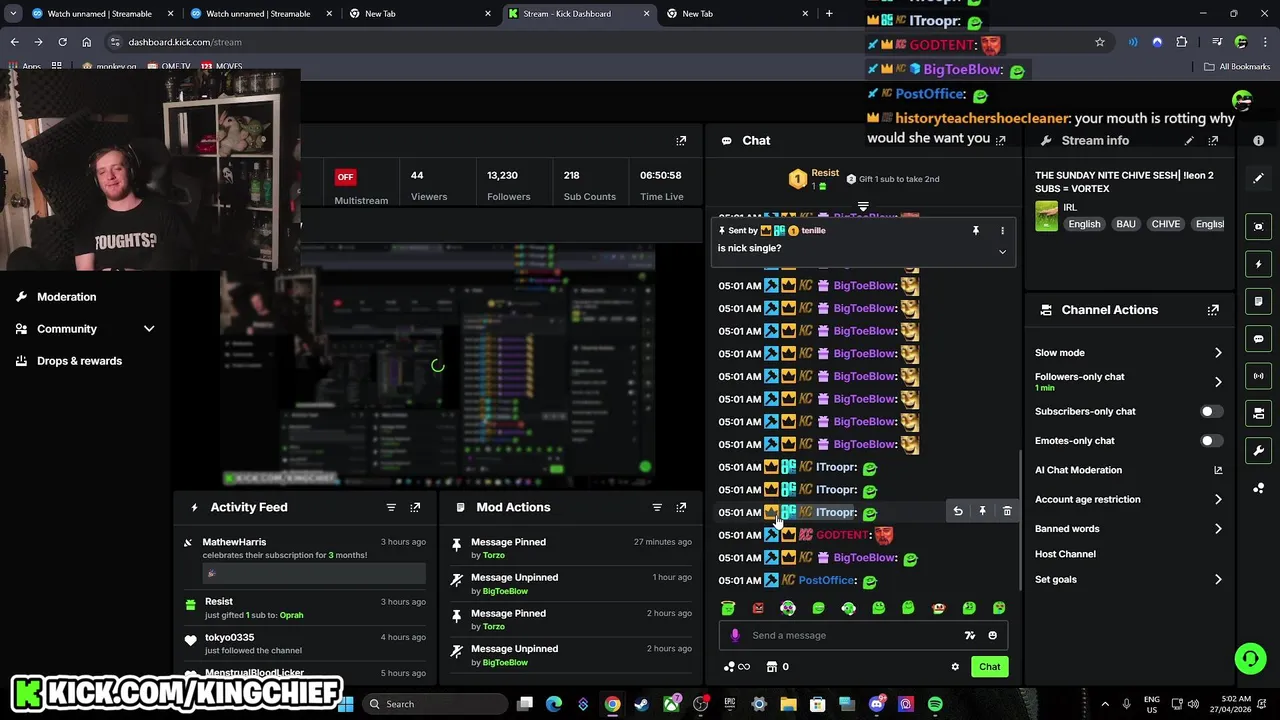Delete the hovered ITroopr chat message
This screenshot has width=1280, height=720.
pos(1007,512)
